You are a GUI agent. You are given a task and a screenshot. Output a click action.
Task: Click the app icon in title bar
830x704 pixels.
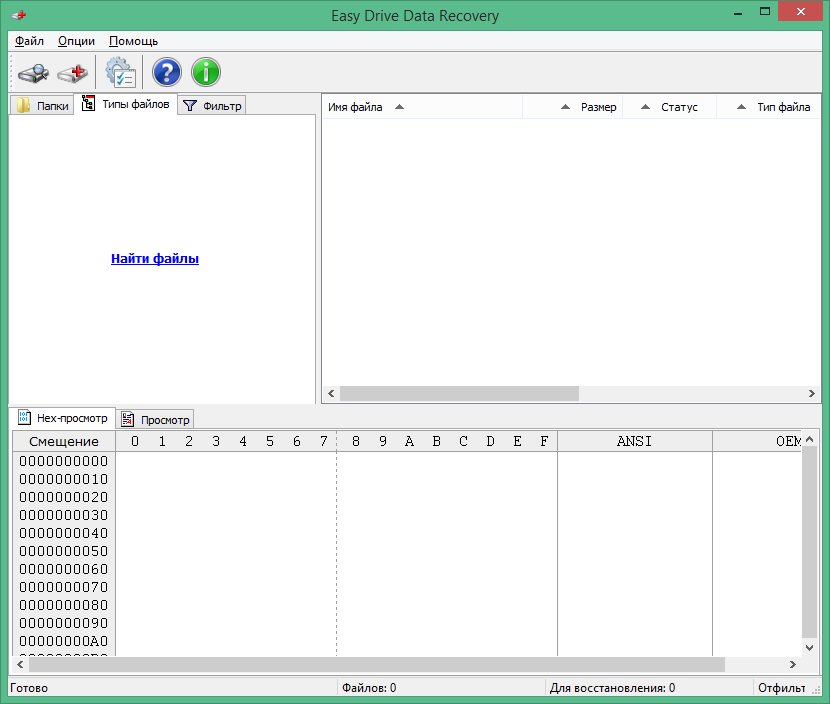pos(19,15)
